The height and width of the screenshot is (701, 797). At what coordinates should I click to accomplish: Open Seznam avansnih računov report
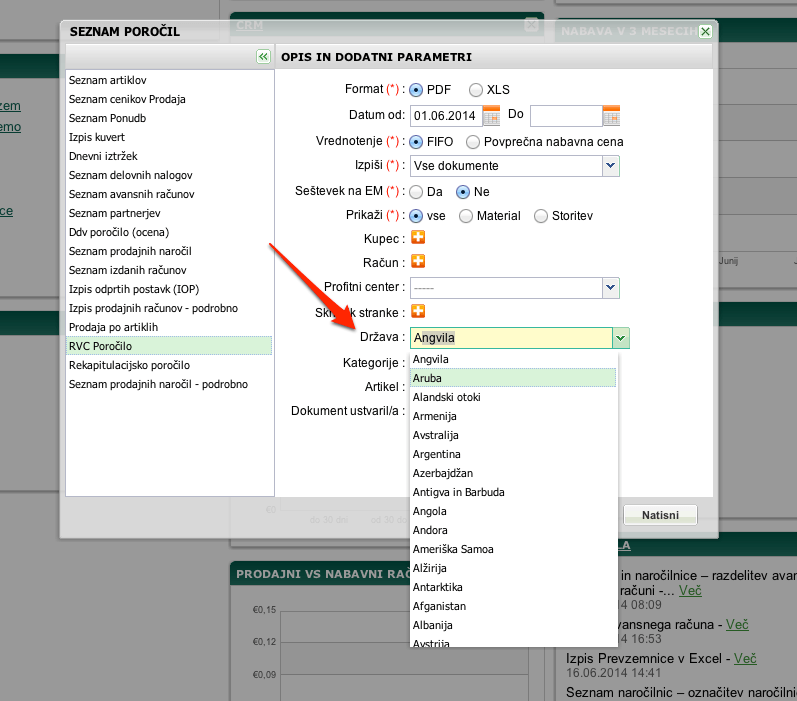(x=169, y=194)
